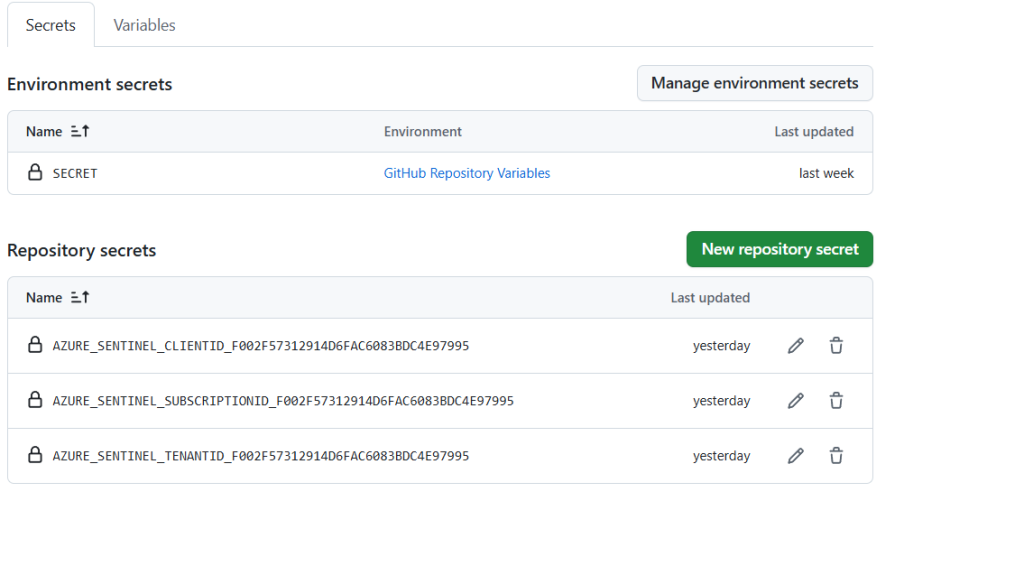The image size is (1024, 566).
Task: Open GitHub Repository Variables environment link
Action: click(466, 173)
